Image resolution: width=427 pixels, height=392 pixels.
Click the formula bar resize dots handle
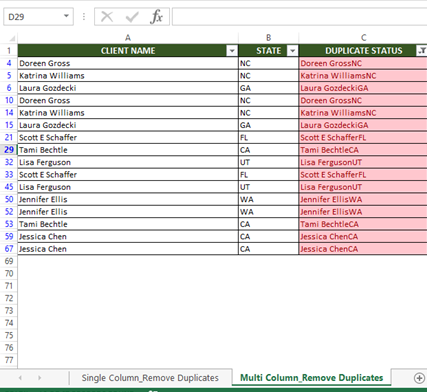tap(84, 17)
